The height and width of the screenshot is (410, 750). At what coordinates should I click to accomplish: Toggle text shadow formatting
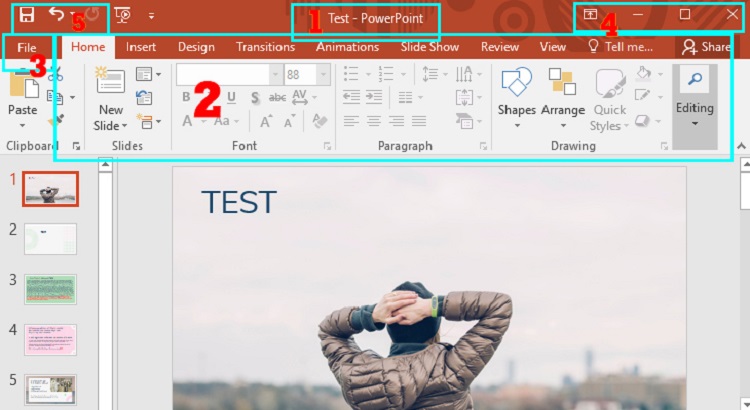coord(255,97)
